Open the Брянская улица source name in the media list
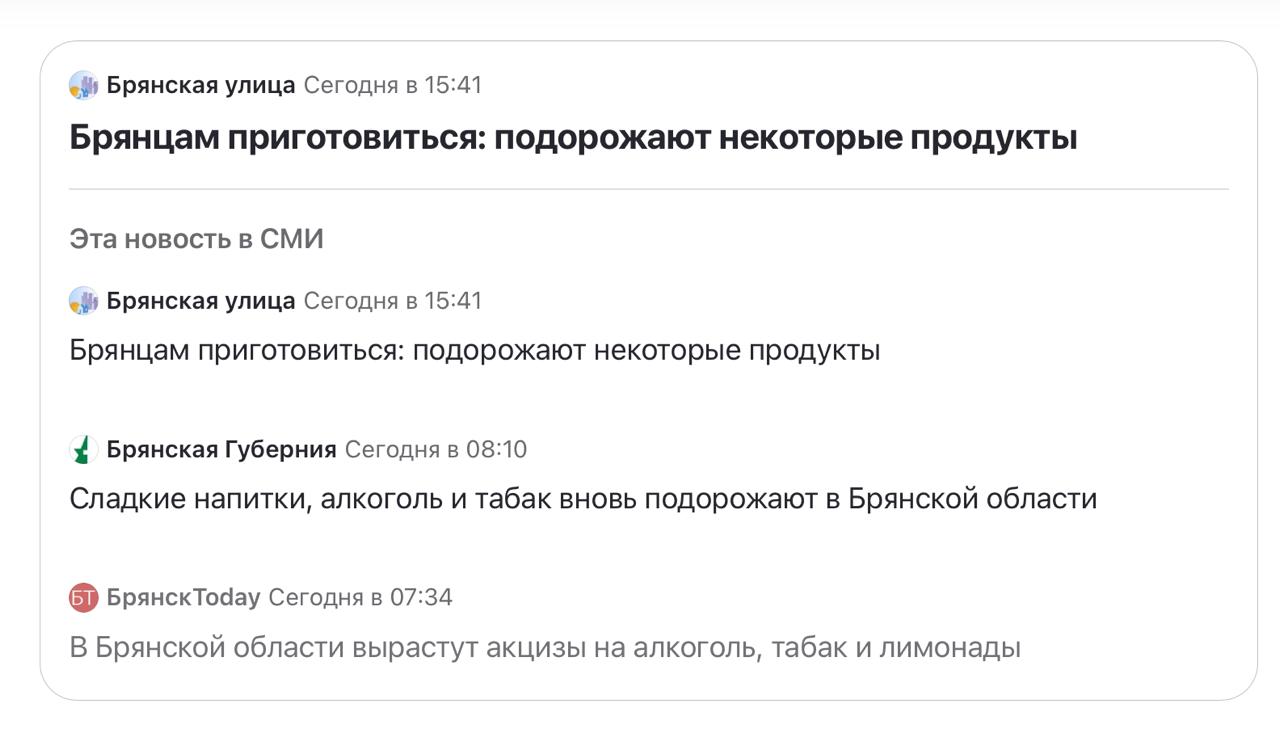Viewport: 1280px width, 742px height. pos(200,301)
